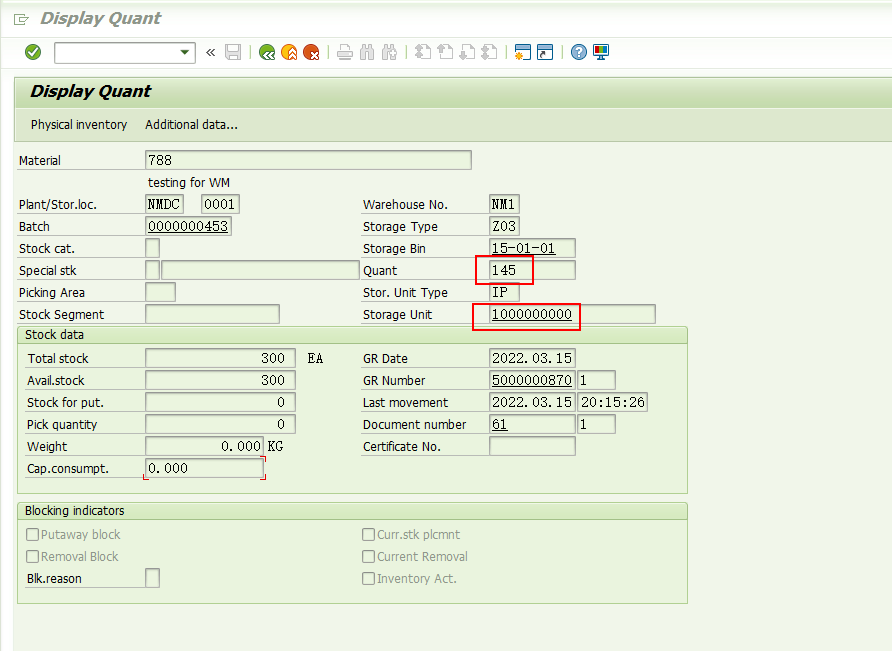The width and height of the screenshot is (892, 651).
Task: Click the Stock Segment field
Action: point(212,314)
